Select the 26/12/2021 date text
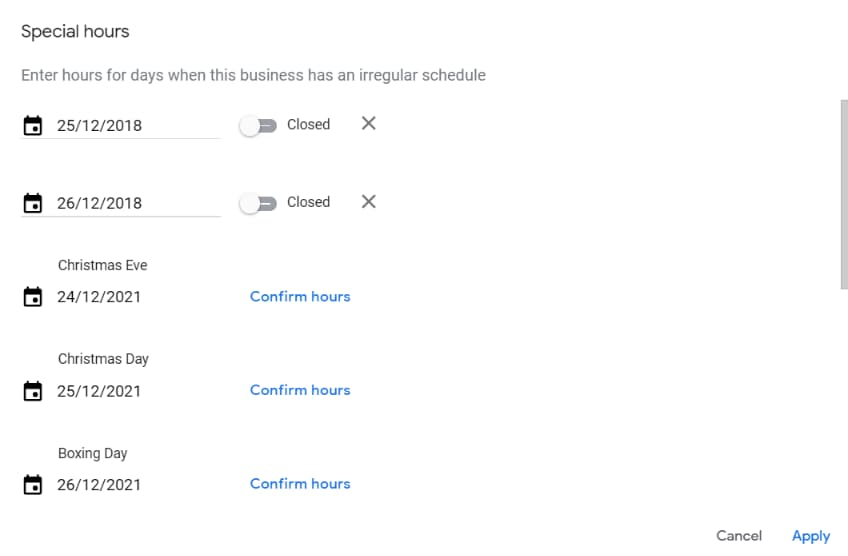 click(99, 485)
